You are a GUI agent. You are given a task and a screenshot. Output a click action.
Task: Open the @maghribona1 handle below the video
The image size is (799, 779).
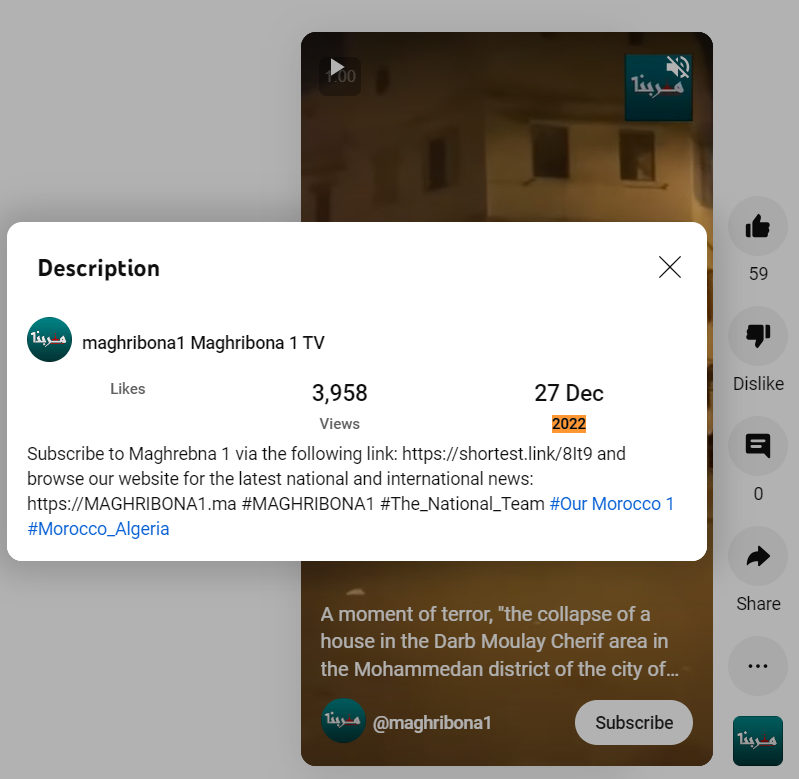[x=432, y=723]
